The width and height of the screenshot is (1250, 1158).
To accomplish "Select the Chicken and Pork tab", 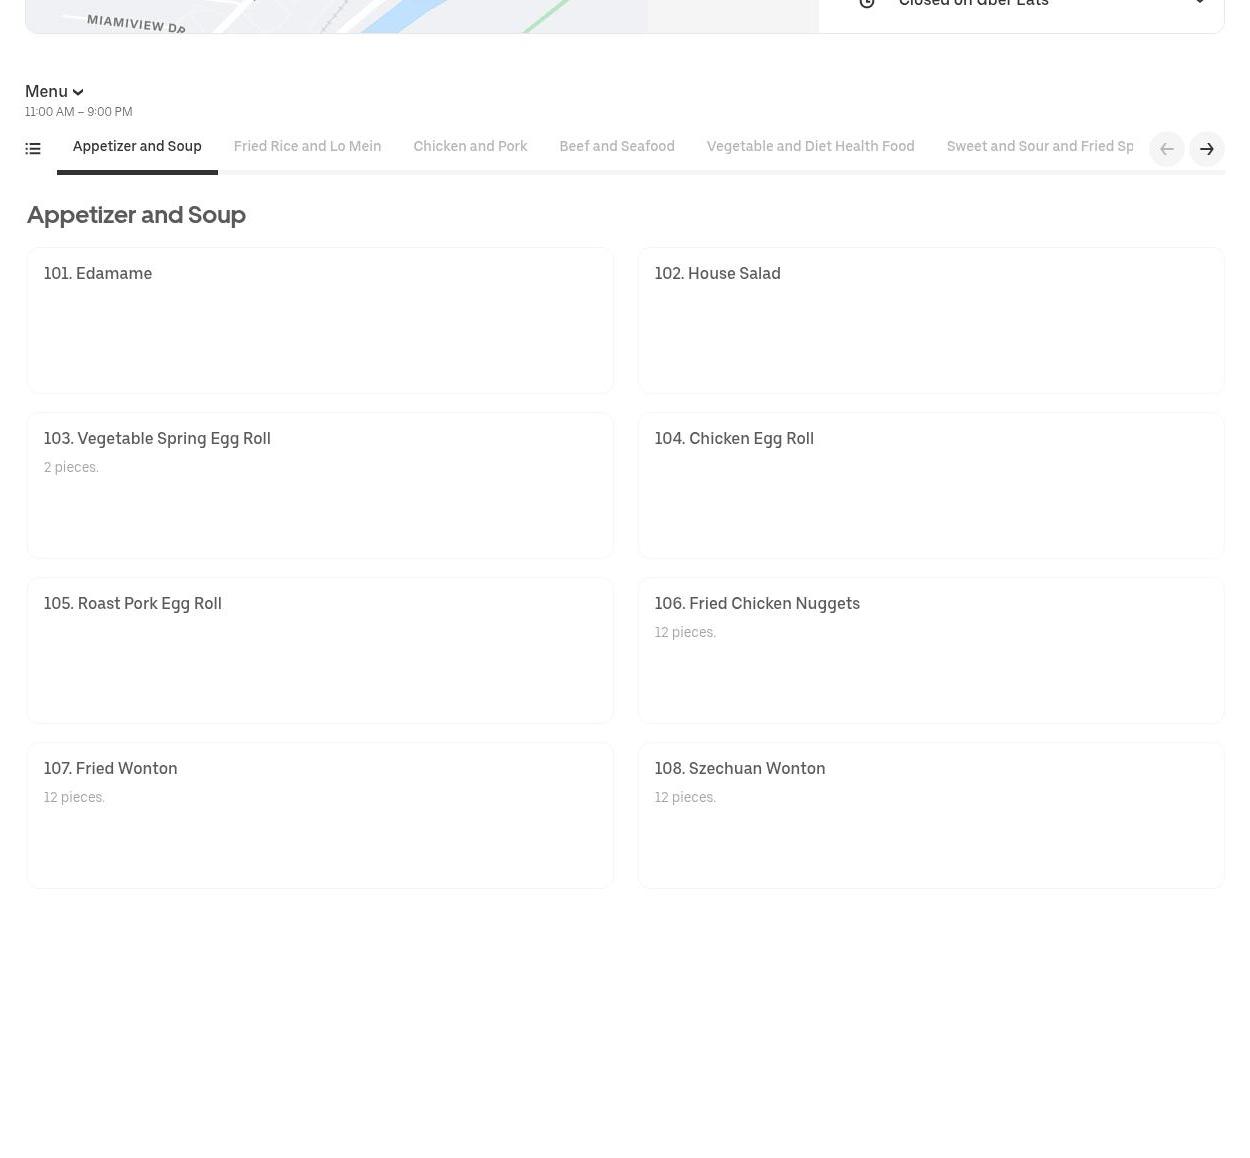I will coord(470,147).
